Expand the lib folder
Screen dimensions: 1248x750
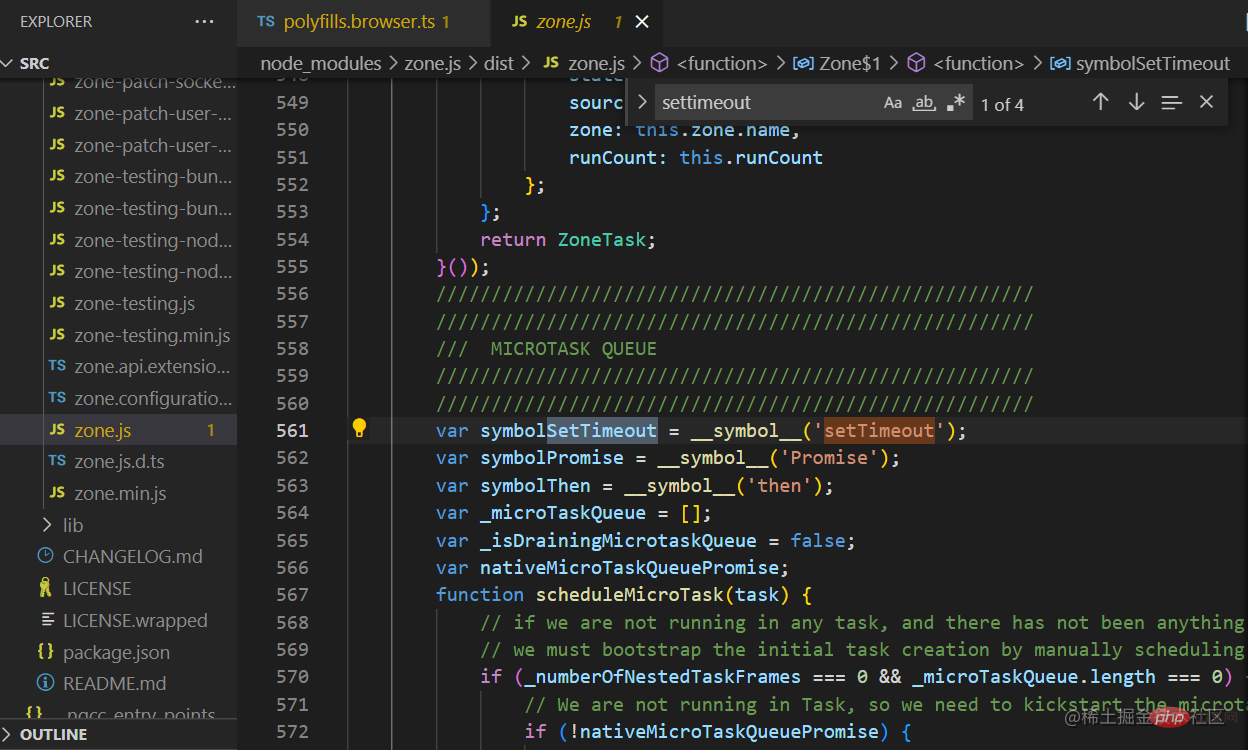tap(73, 525)
